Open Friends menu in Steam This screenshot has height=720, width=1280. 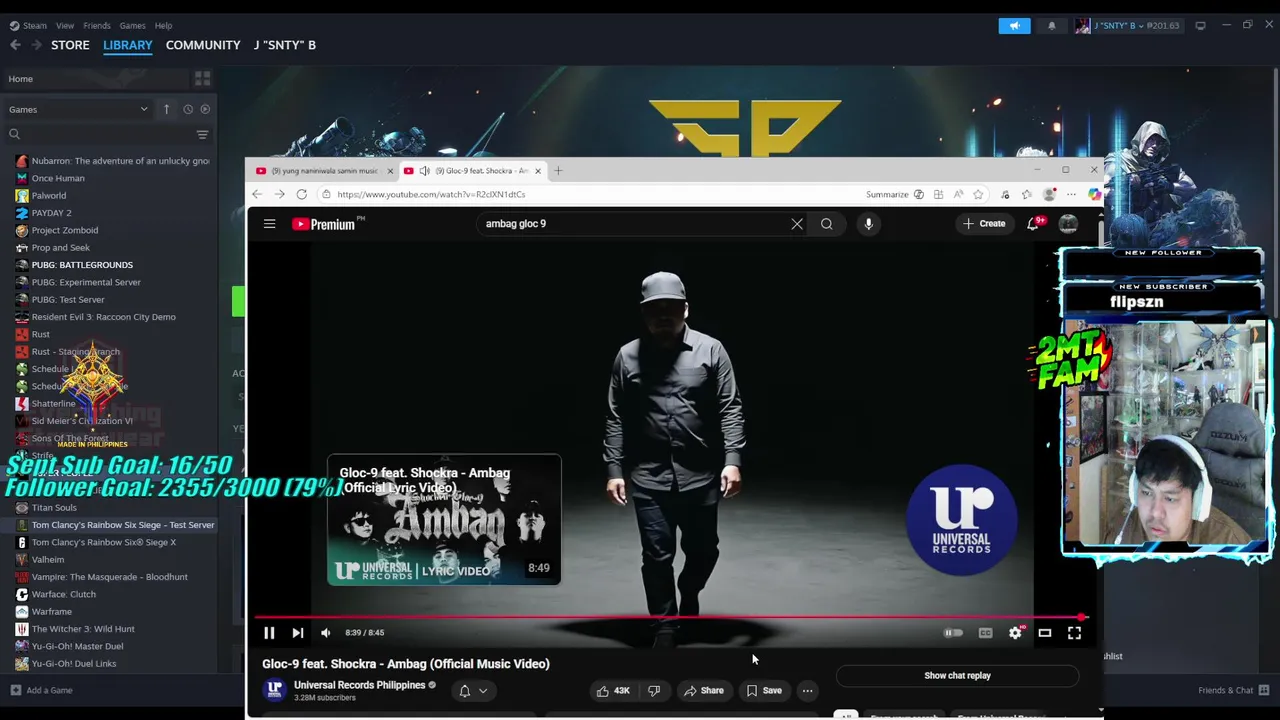pos(97,26)
